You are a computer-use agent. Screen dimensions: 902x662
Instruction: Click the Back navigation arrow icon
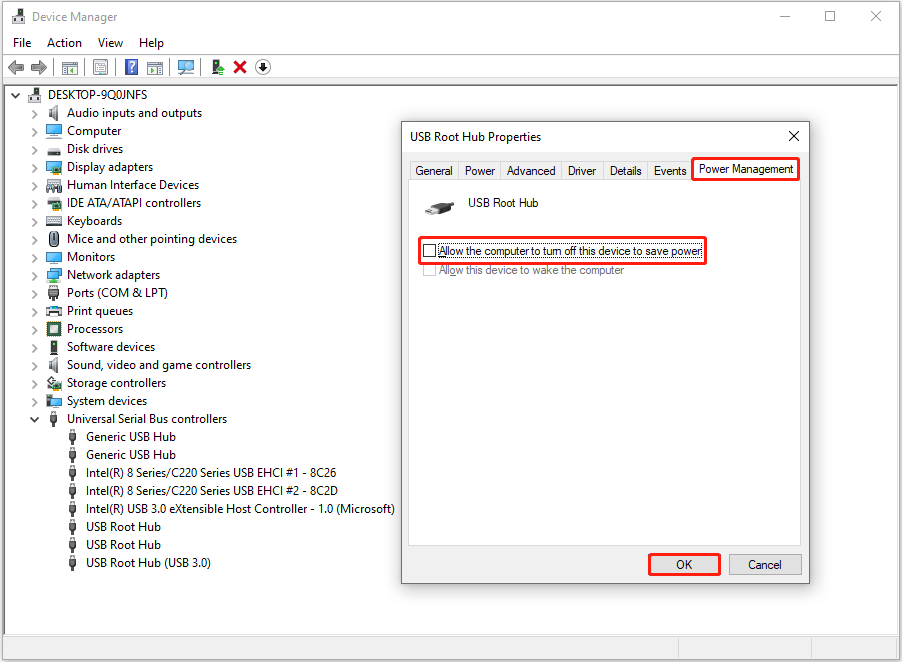(16, 67)
